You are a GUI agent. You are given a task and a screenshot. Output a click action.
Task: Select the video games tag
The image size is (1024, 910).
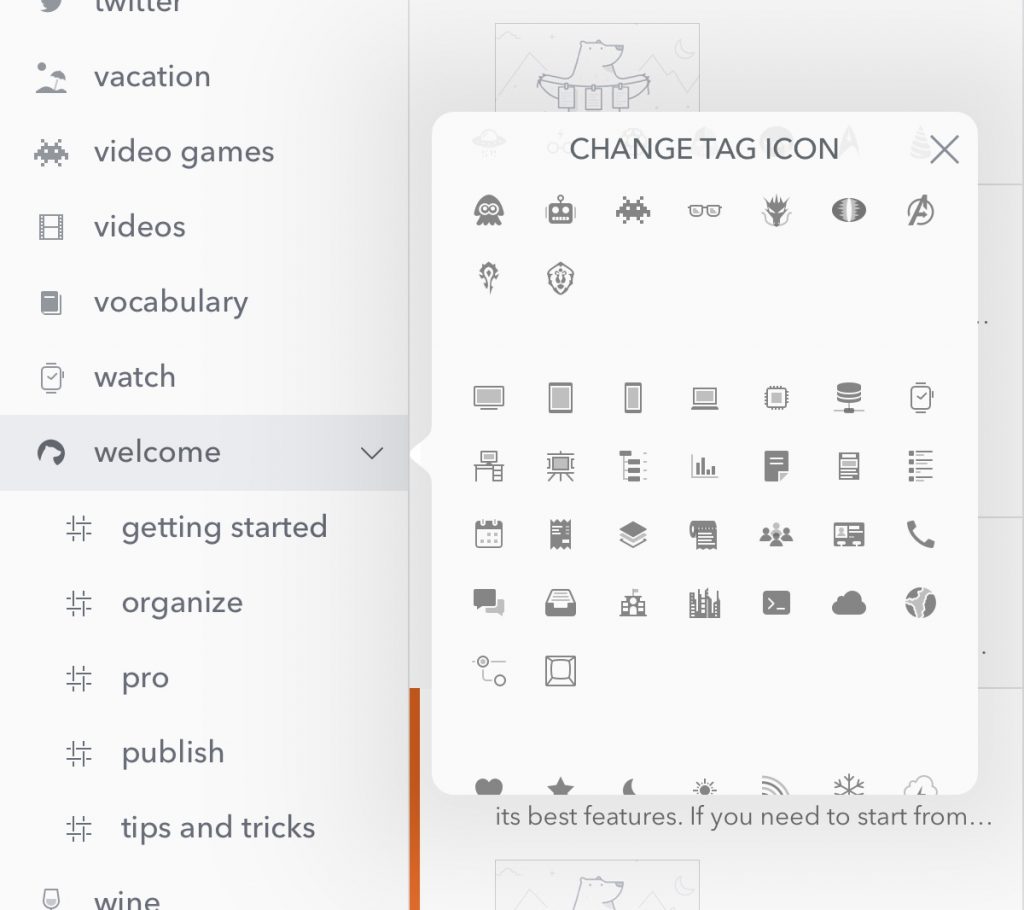[x=183, y=152]
